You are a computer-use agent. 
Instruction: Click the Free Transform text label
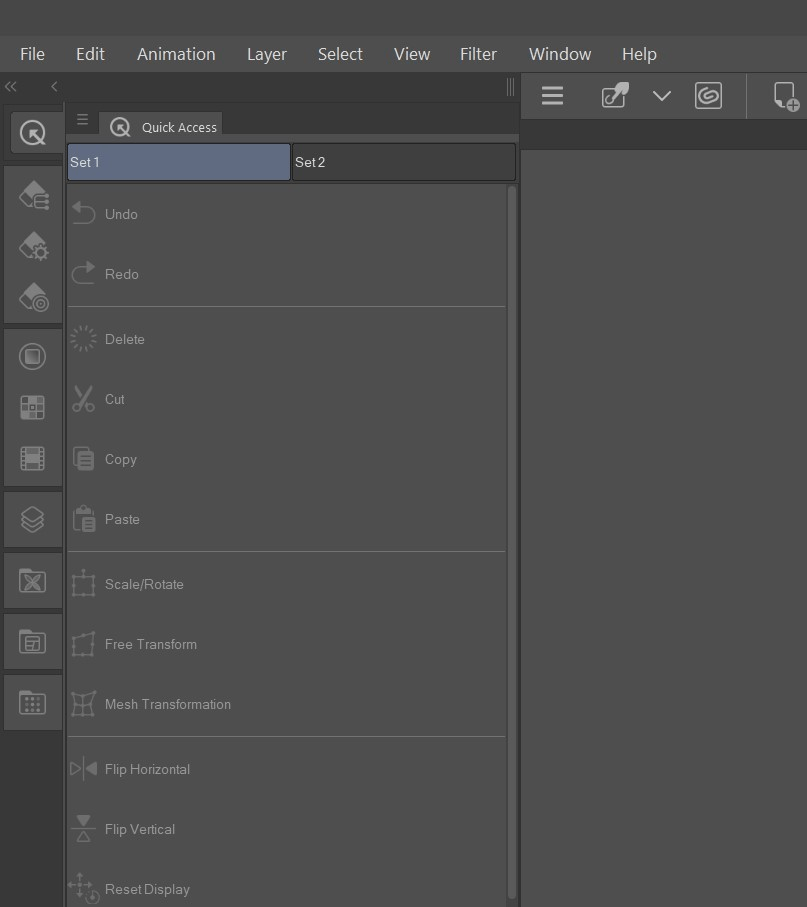point(150,644)
